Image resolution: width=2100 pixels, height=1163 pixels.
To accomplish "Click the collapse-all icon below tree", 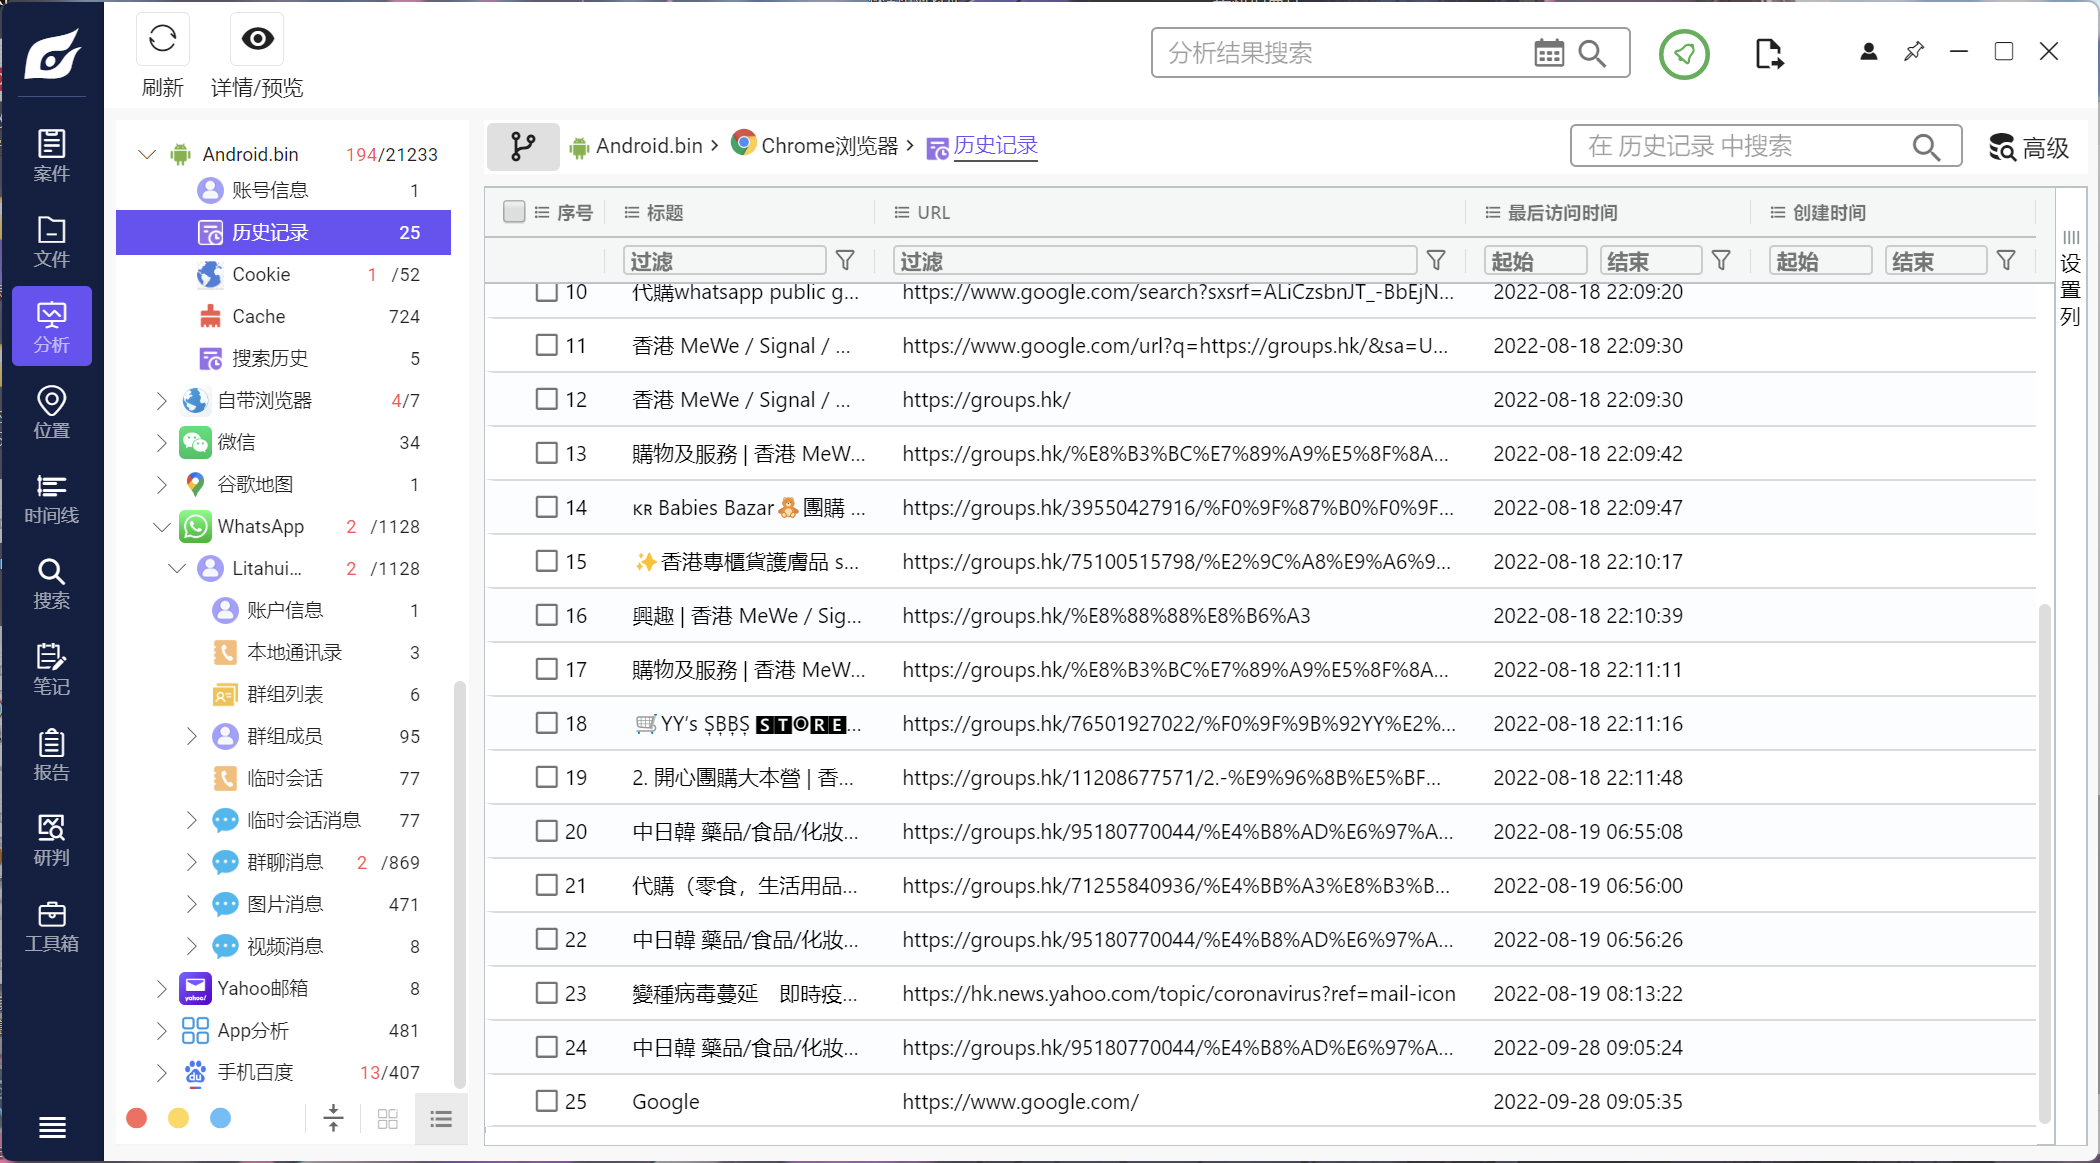I will pos(334,1118).
